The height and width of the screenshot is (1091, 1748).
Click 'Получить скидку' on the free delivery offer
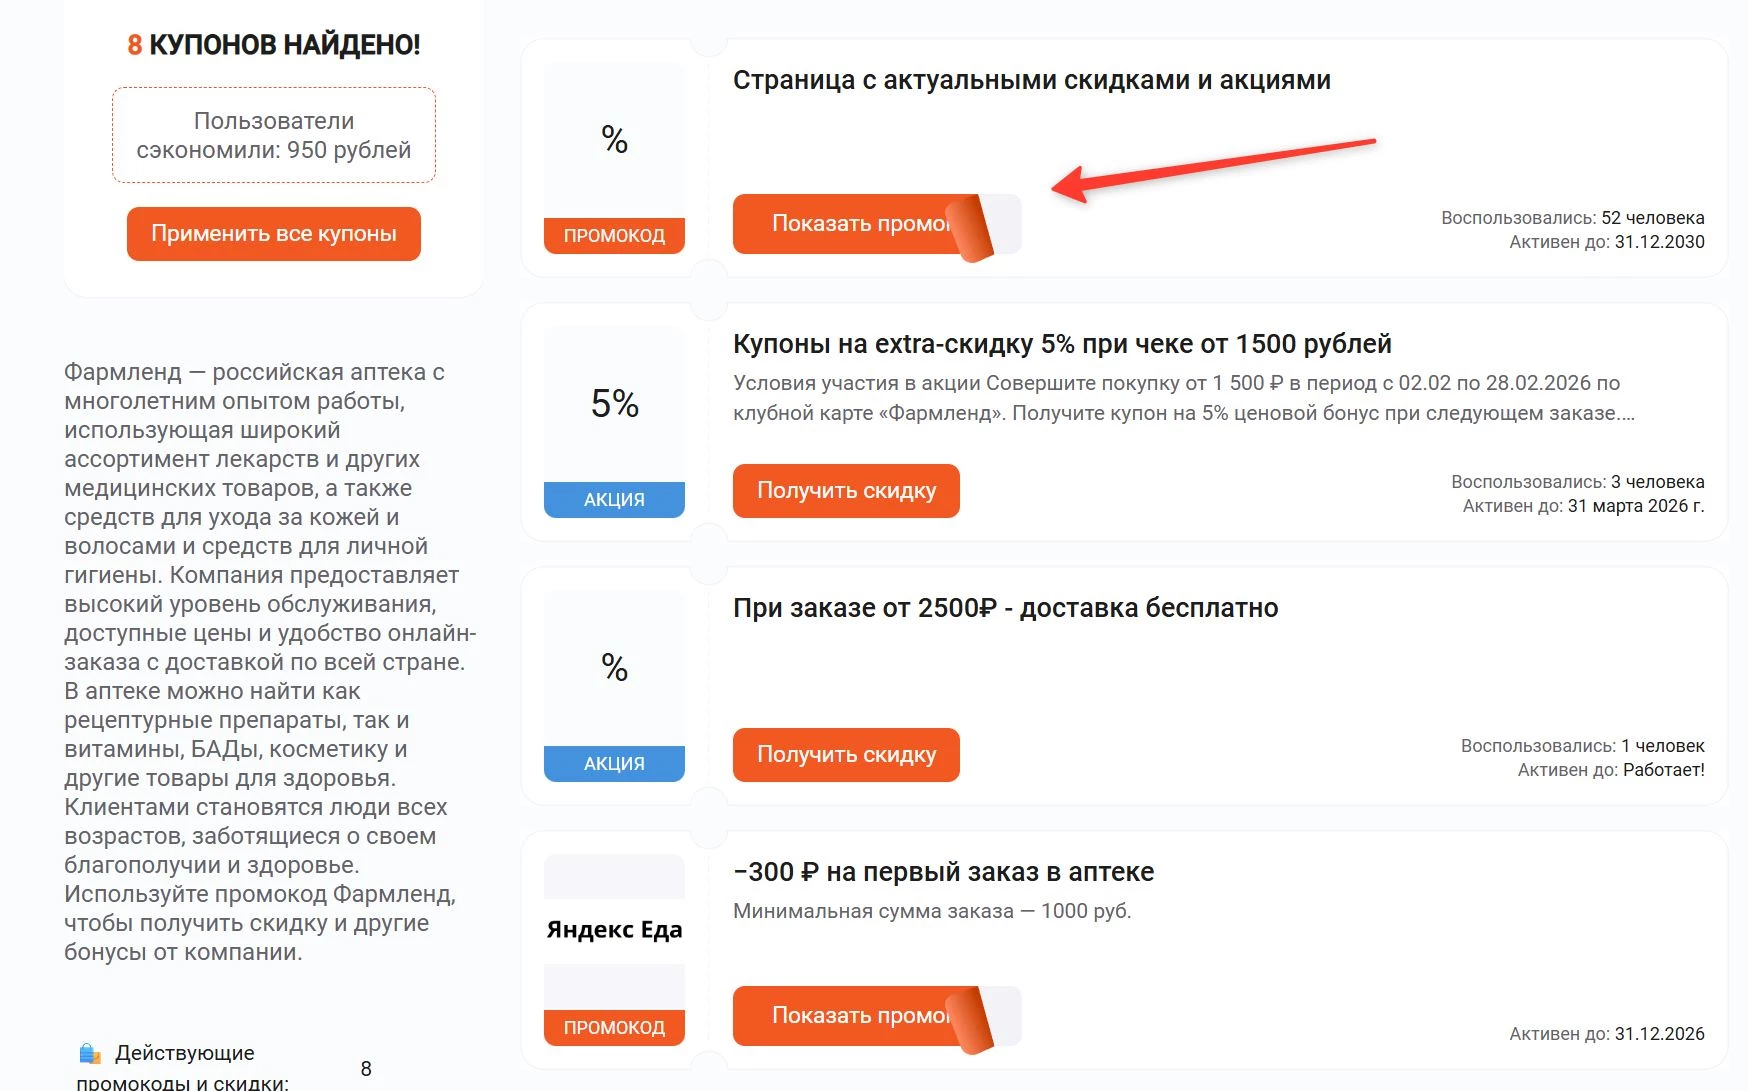click(845, 754)
